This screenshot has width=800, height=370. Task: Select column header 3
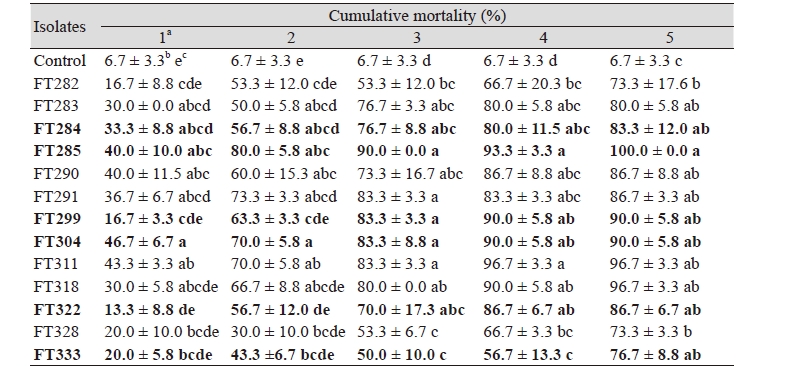tap(417, 38)
